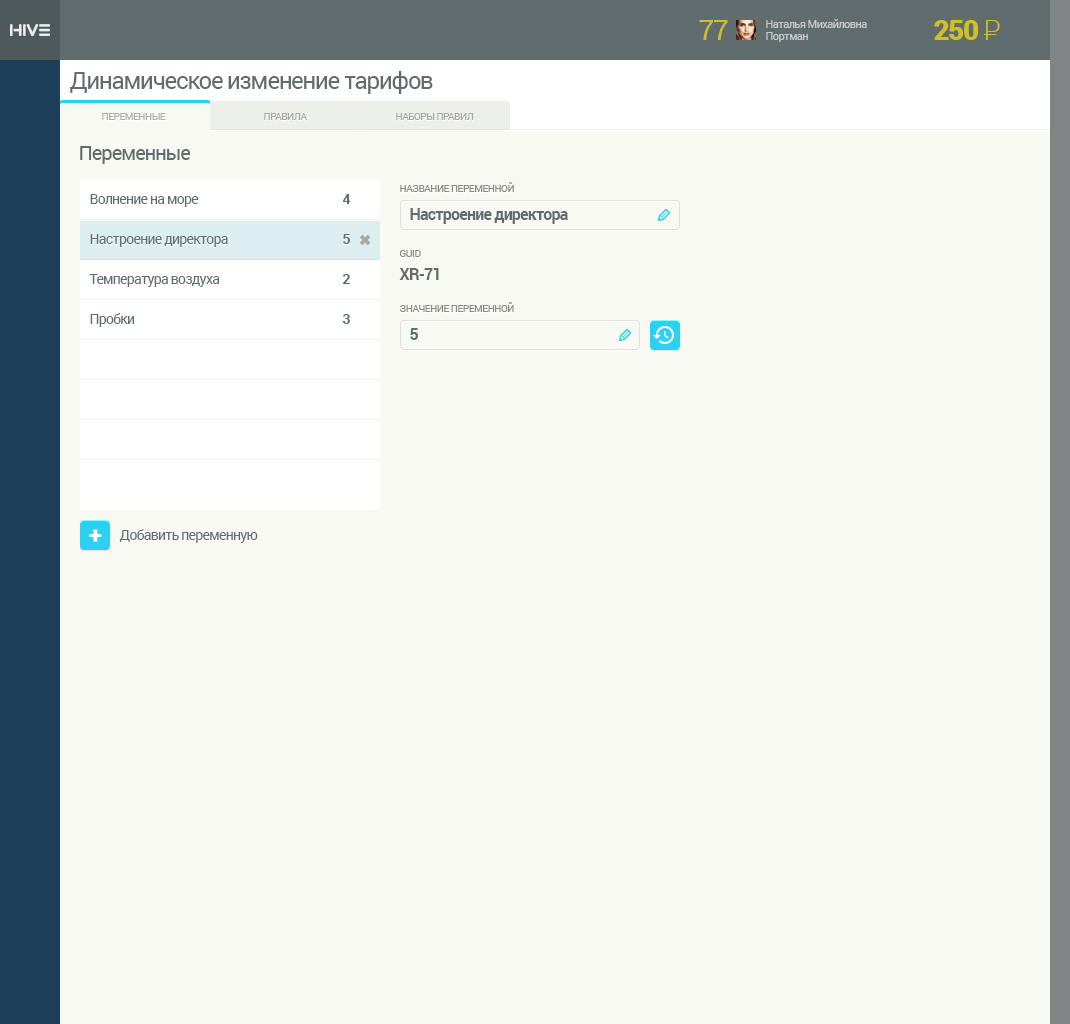This screenshot has width=1070, height=1024.
Task: Select Настроение директора list row
Action: [x=159, y=240]
